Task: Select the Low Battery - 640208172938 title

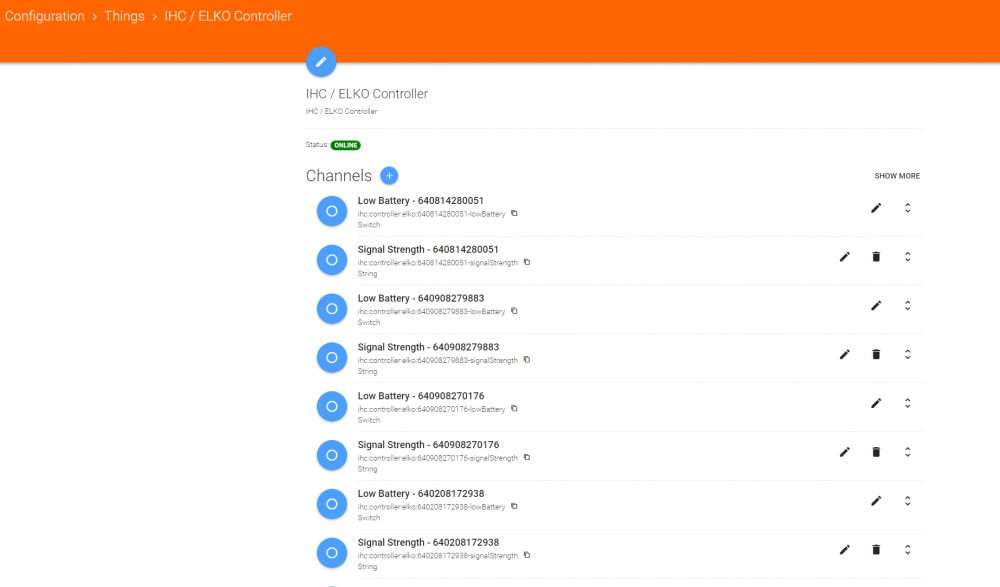Action: click(421, 493)
